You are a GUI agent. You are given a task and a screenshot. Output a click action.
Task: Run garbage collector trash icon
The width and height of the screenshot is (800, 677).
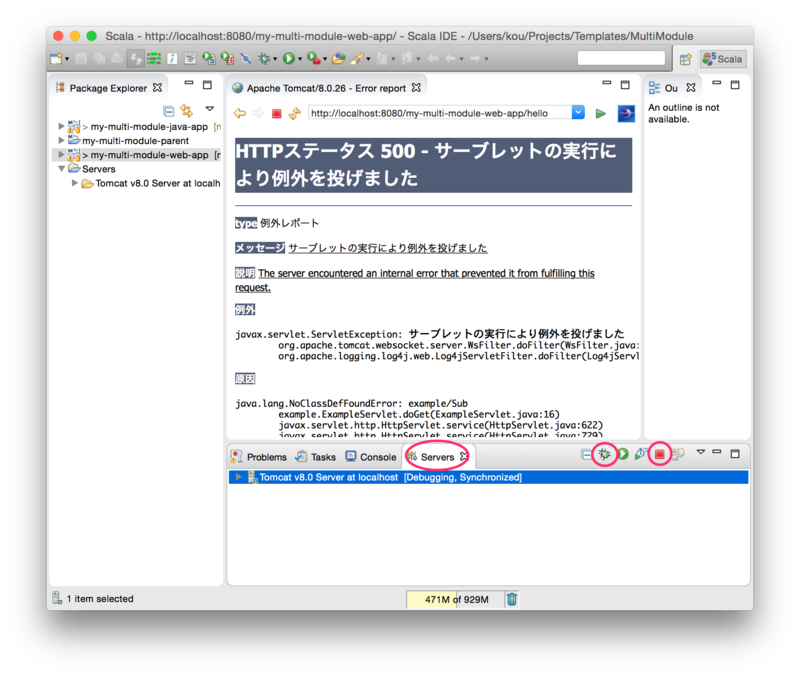tap(512, 599)
